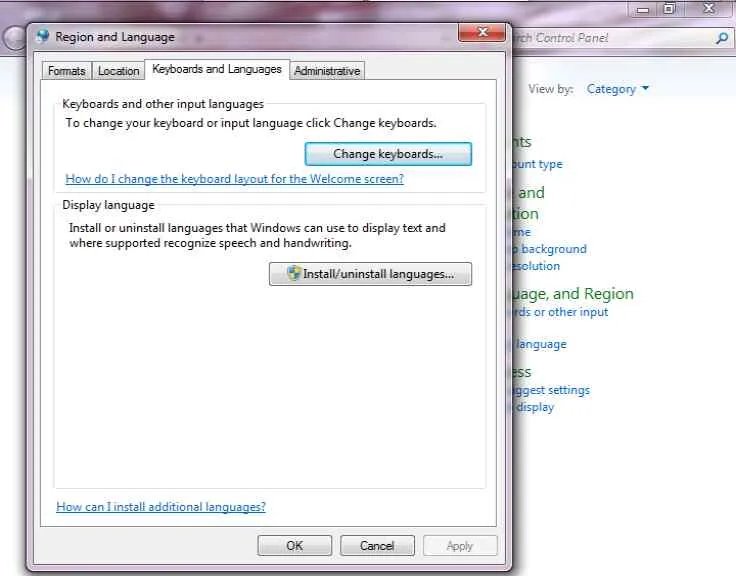Click the Control Panel back navigation button
This screenshot has height=576, width=736.
pos(14,38)
